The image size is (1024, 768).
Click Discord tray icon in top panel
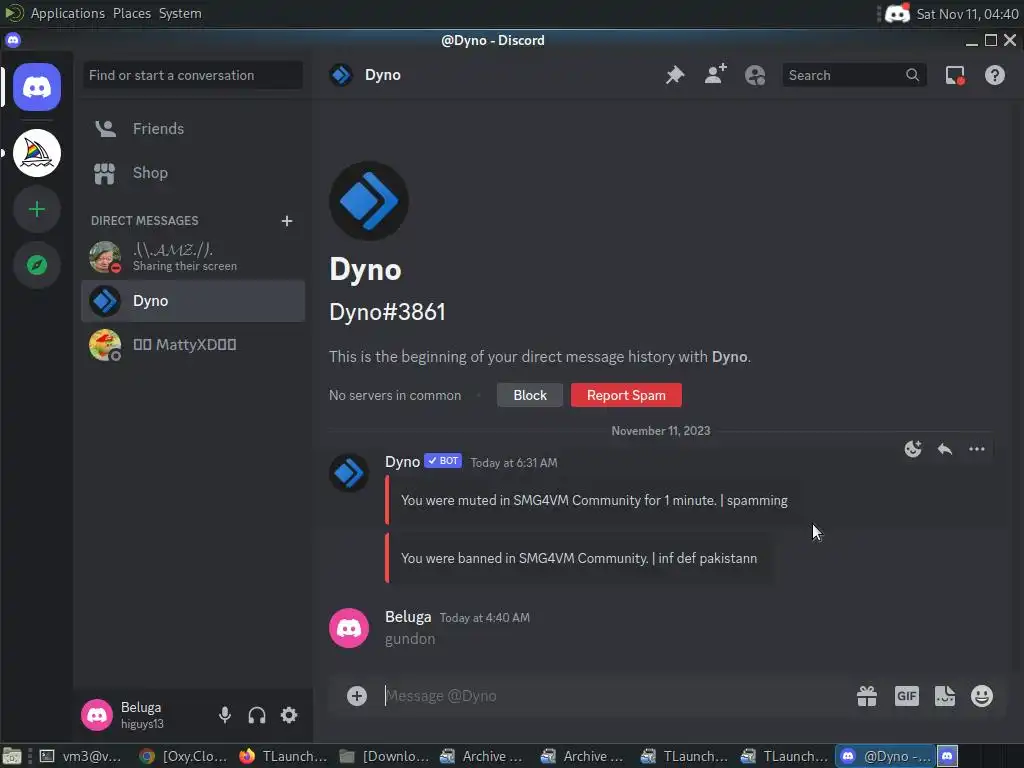897,14
